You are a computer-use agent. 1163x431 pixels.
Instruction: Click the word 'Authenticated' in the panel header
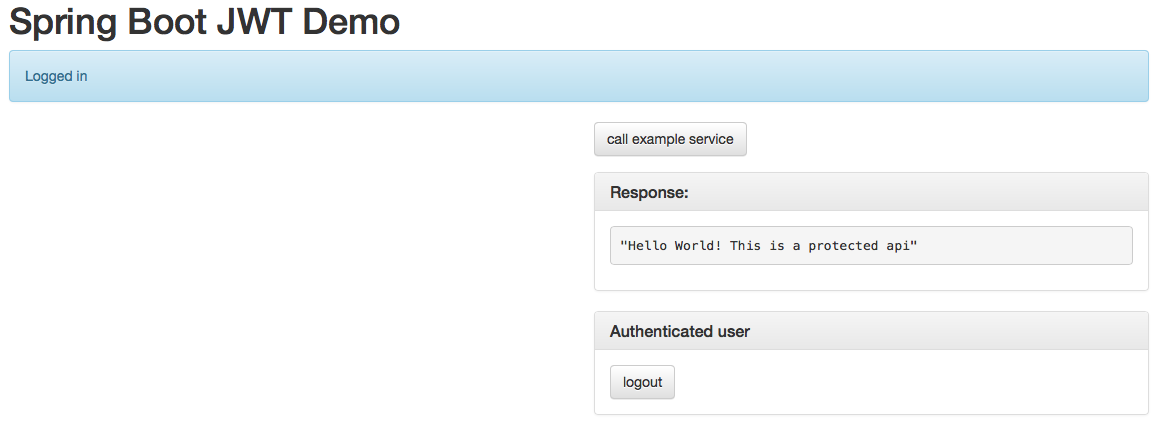pyautogui.click(x=660, y=332)
